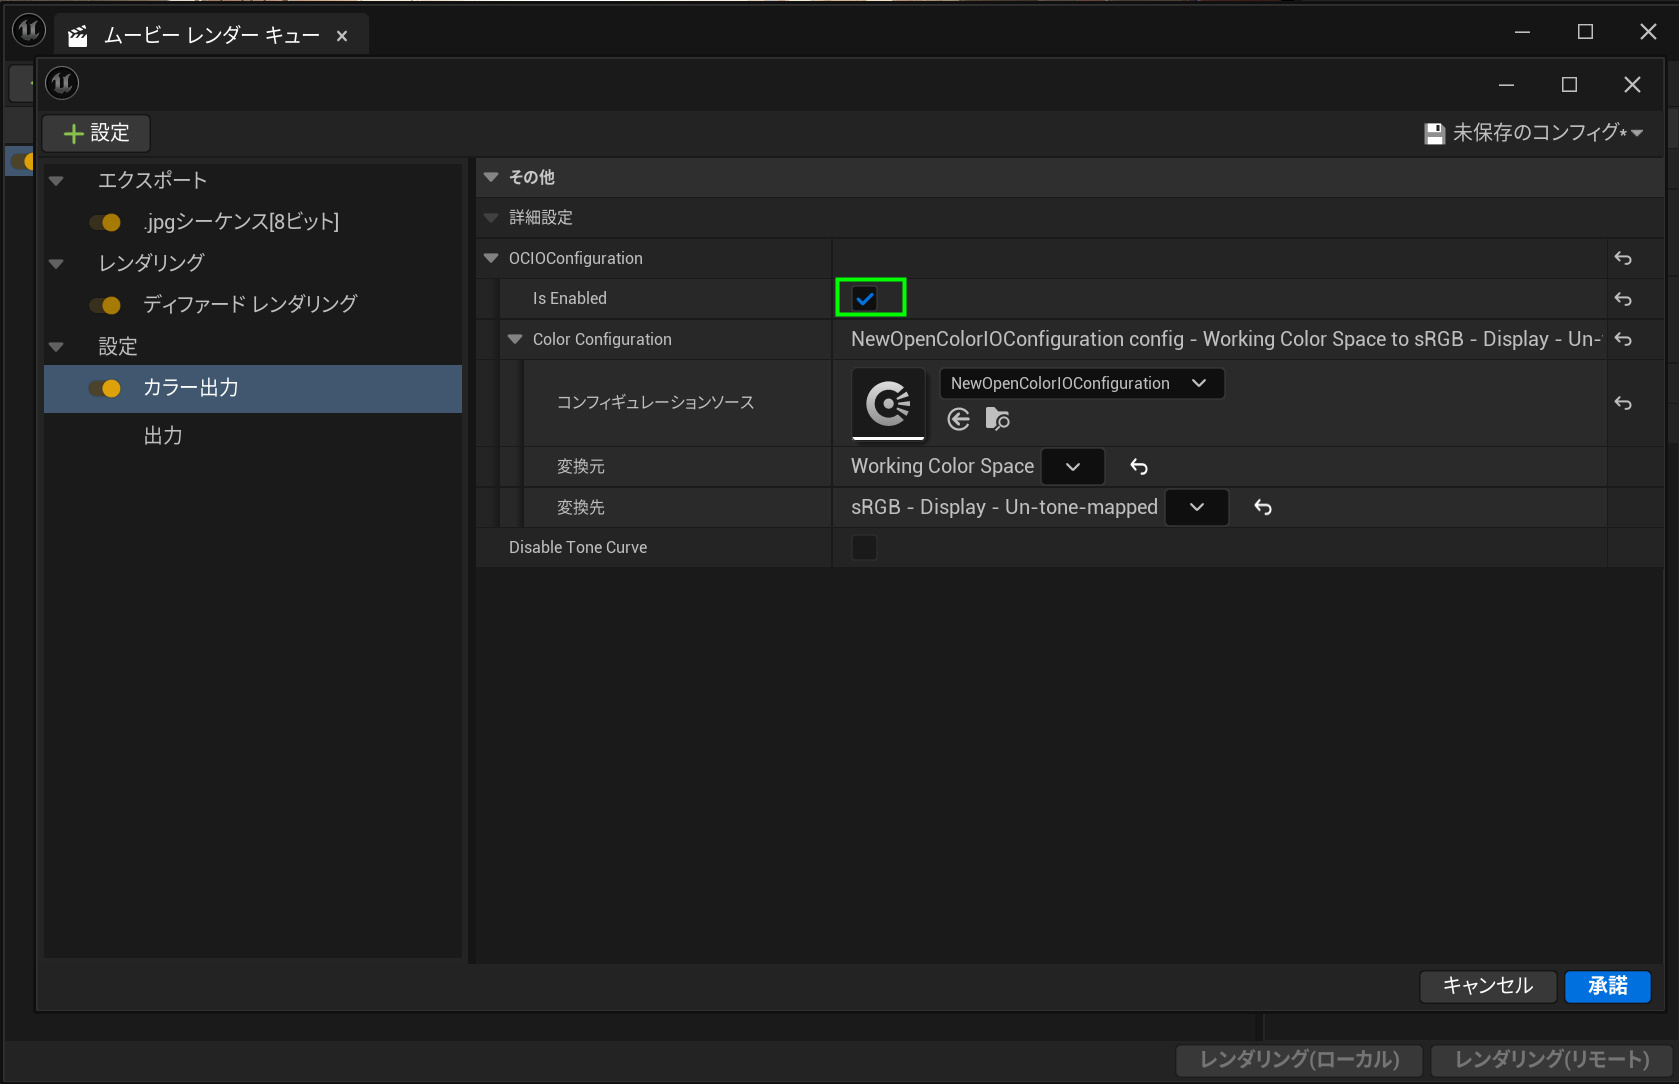Uncheck the Is Enabled checkbox
This screenshot has width=1679, height=1084.
pos(865,298)
